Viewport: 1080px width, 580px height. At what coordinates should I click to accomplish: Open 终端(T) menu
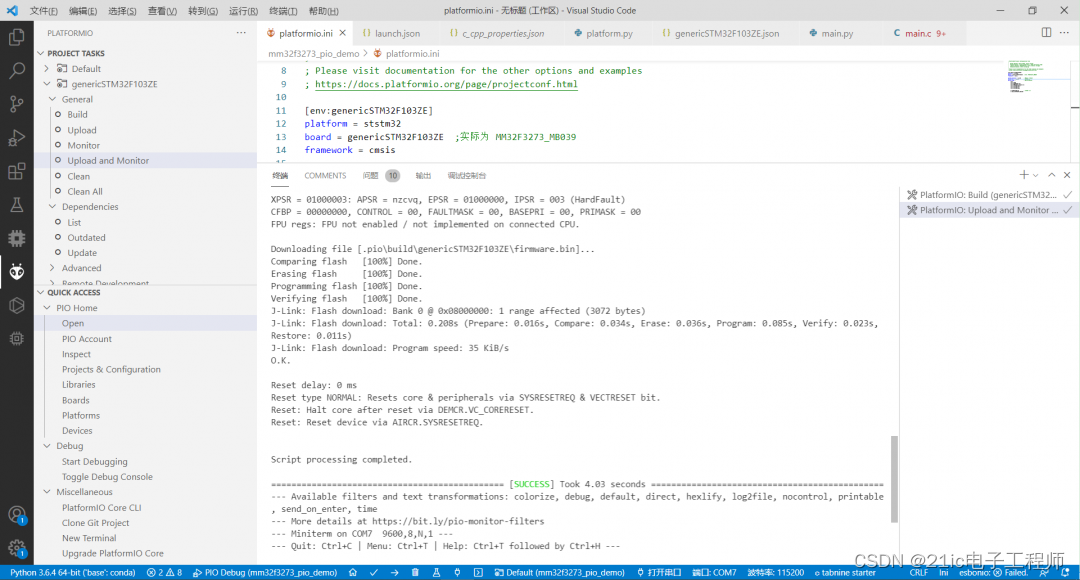[x=283, y=11]
